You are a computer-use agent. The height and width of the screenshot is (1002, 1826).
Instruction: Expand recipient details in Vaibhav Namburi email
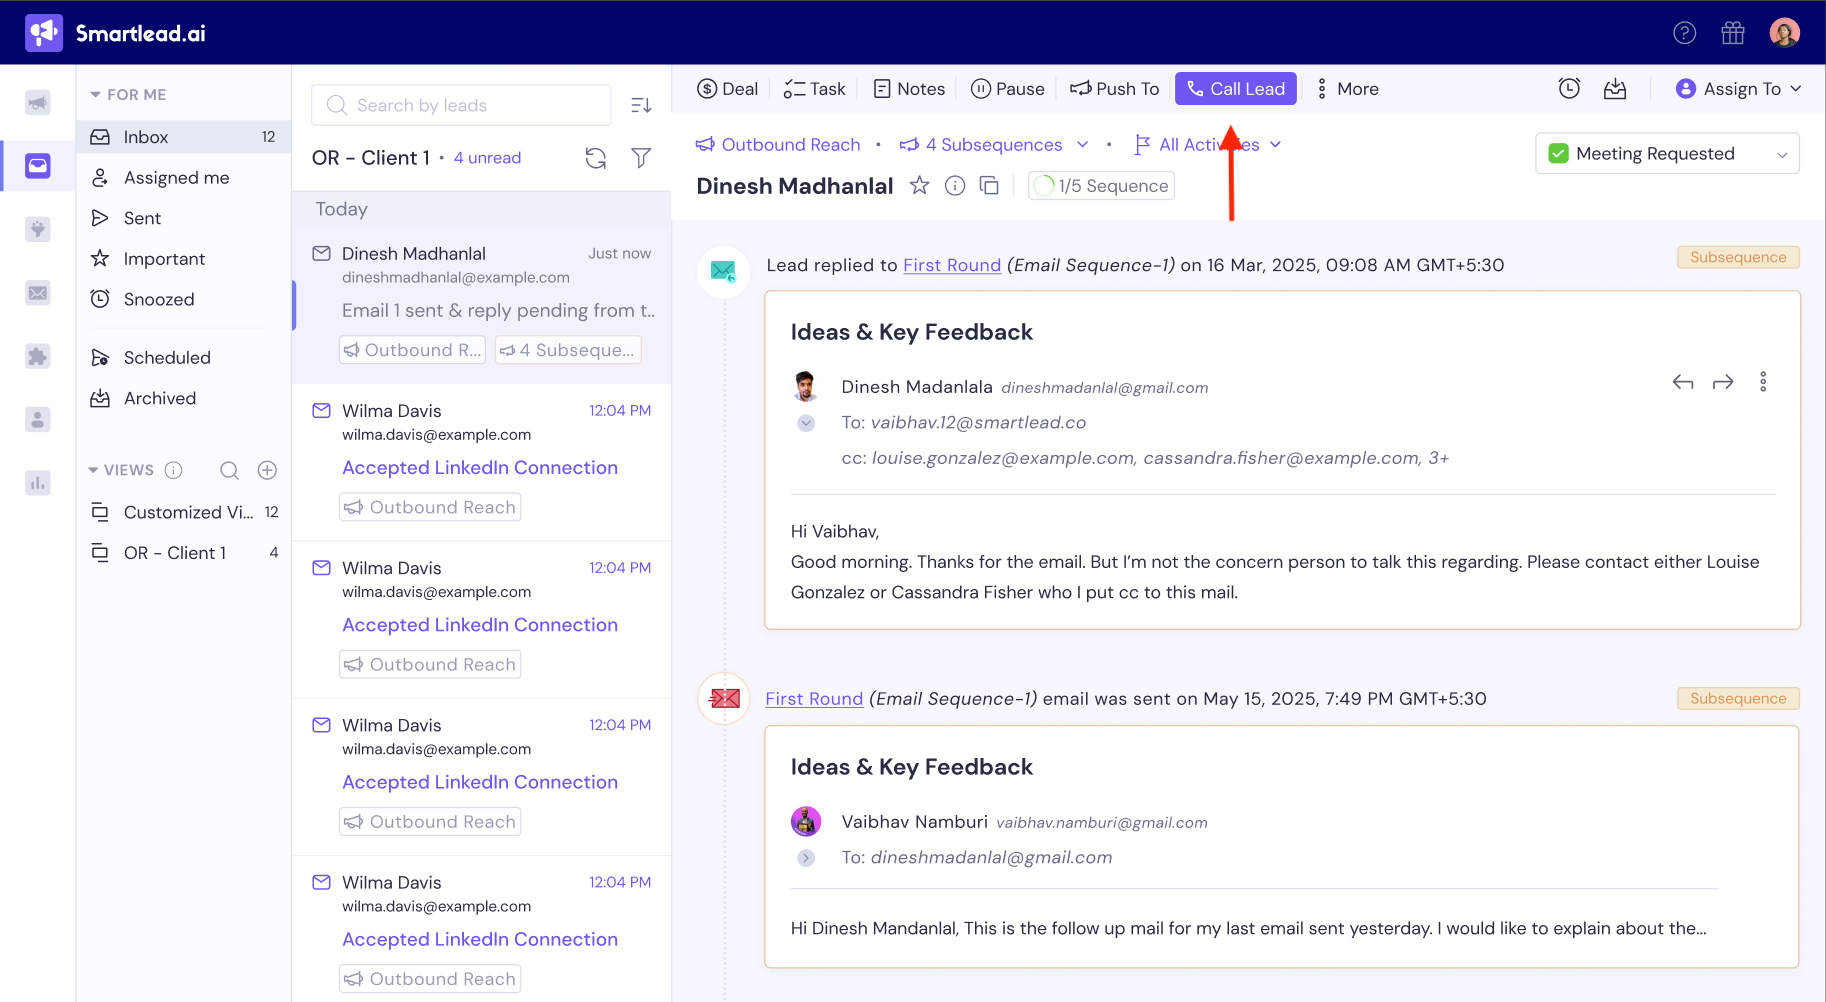806,858
